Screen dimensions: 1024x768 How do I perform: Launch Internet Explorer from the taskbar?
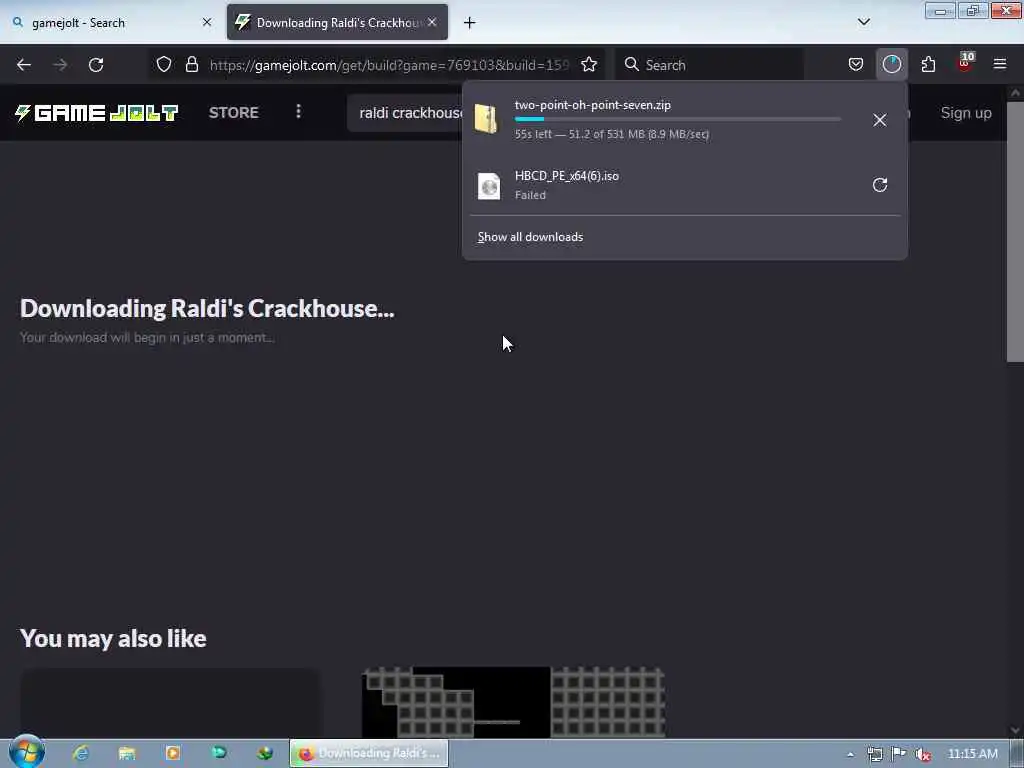[x=81, y=753]
